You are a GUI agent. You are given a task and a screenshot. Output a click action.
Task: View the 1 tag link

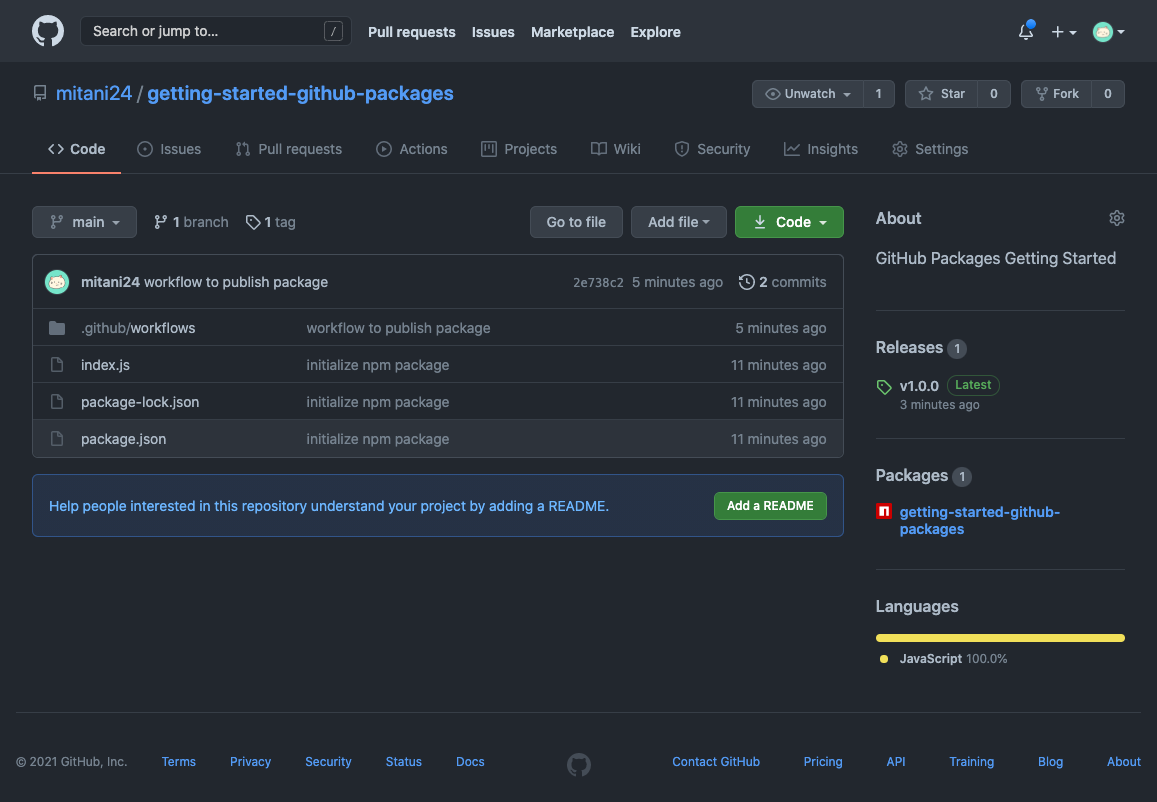(271, 222)
